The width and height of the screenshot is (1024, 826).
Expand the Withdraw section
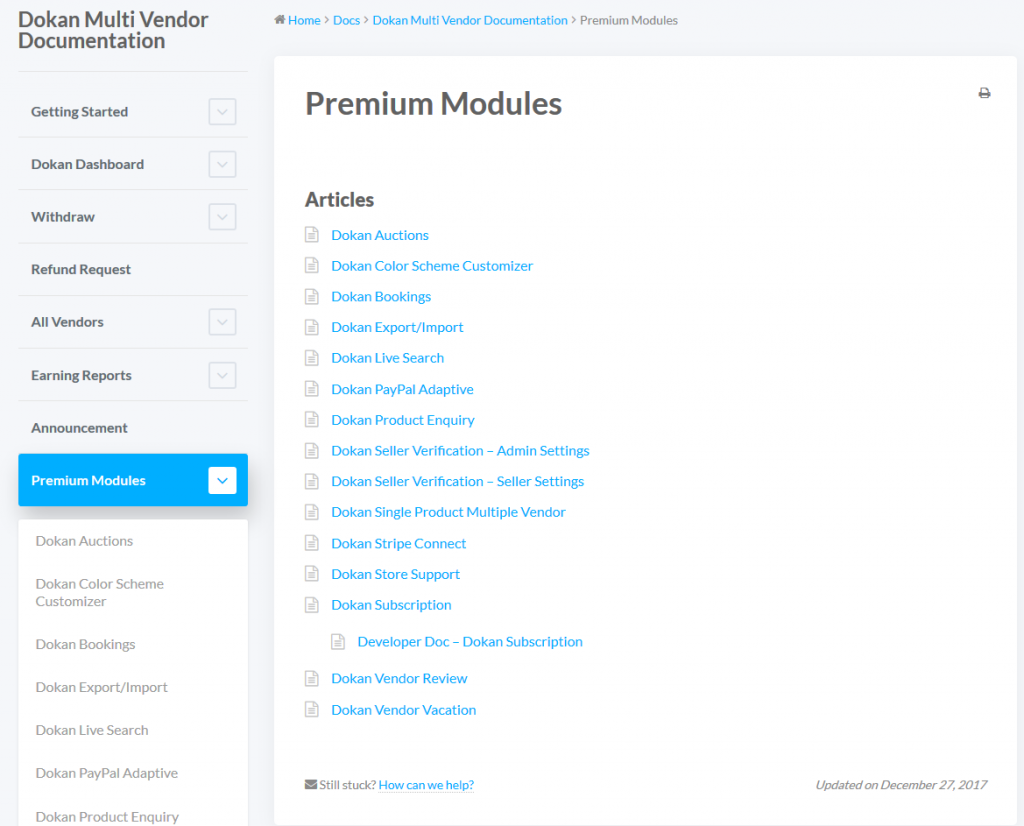[222, 216]
